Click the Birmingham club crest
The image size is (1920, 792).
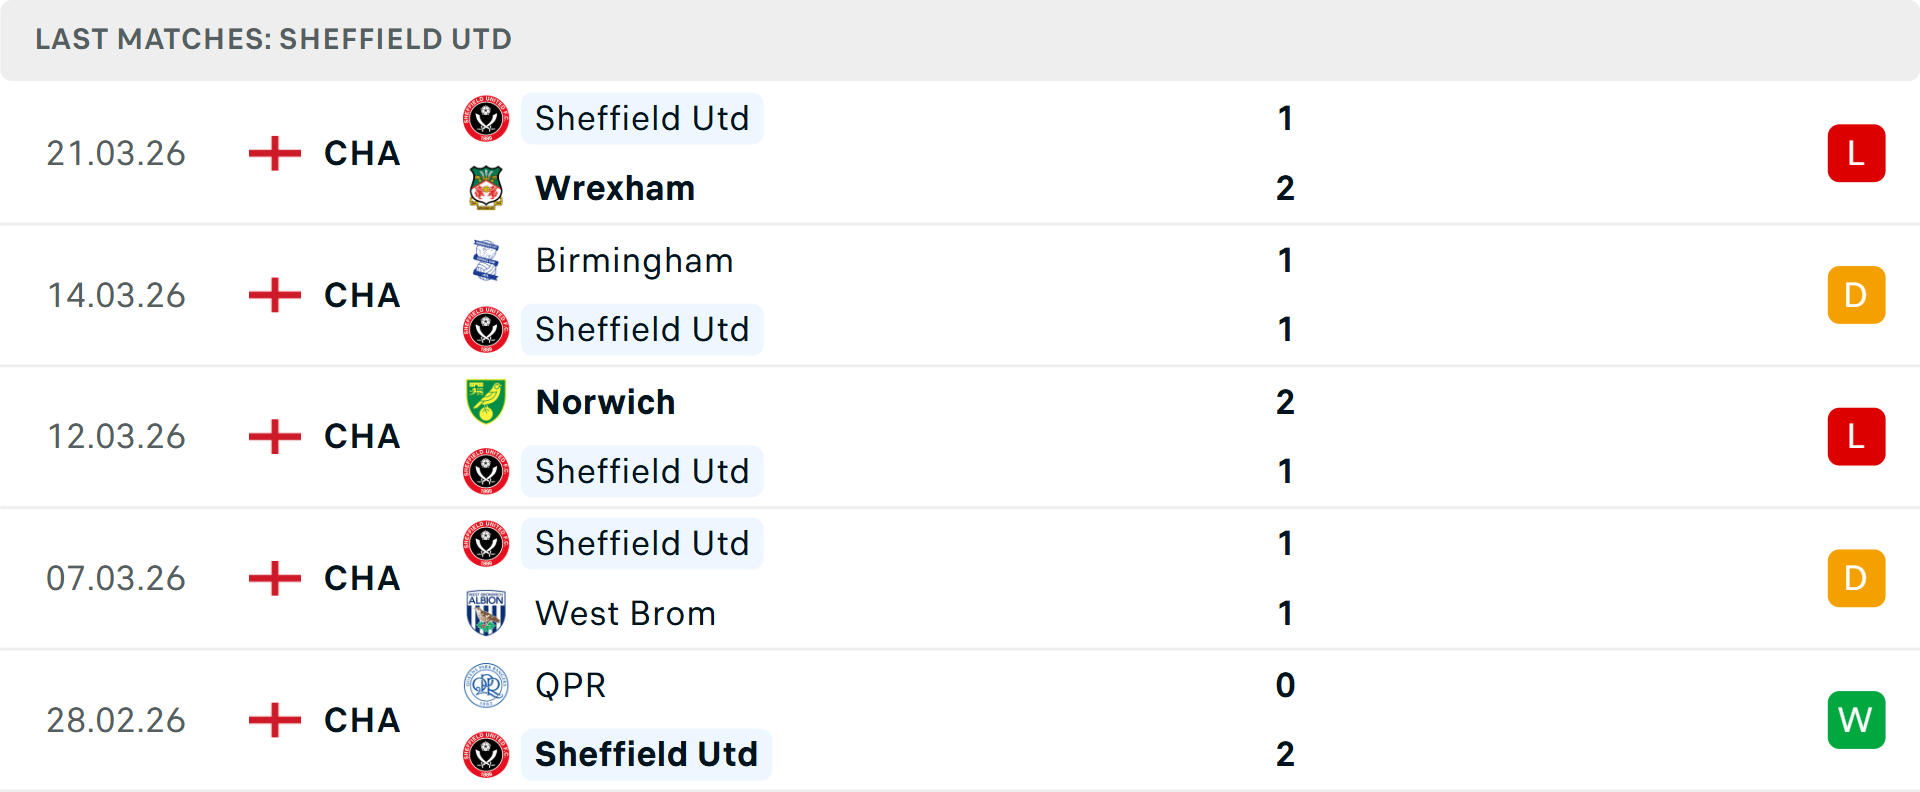click(487, 260)
